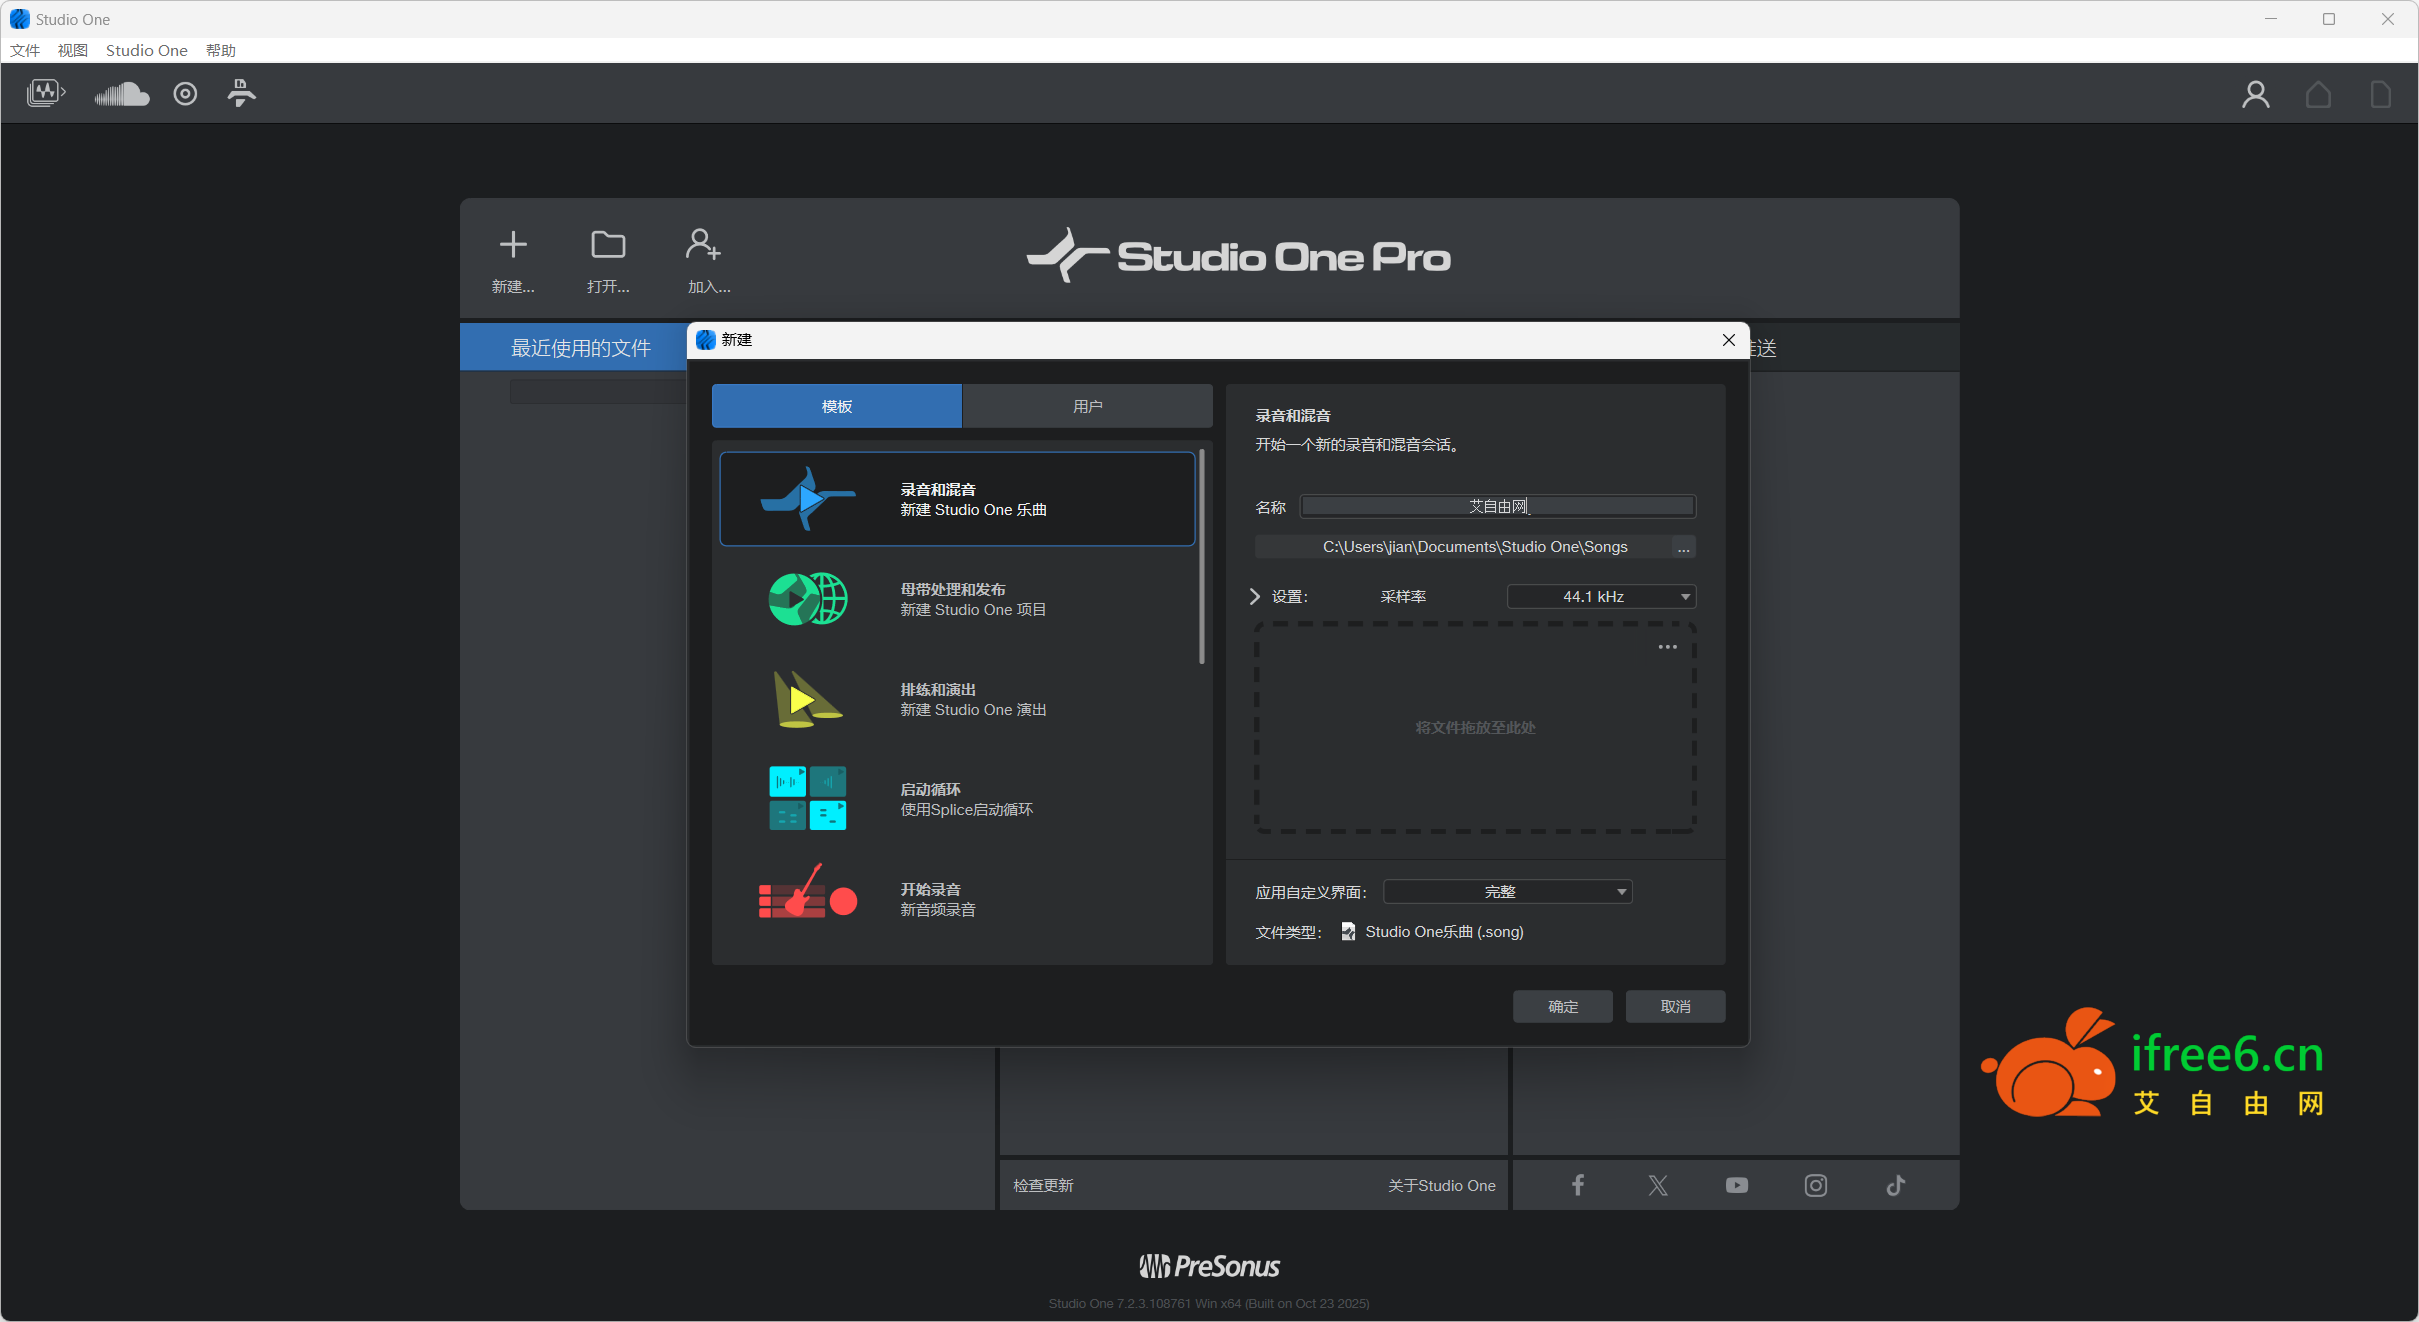Confirm with the 确定 button
2419x1322 pixels.
point(1562,1006)
